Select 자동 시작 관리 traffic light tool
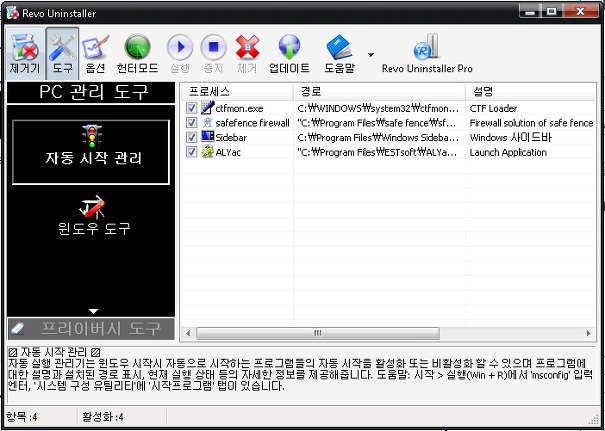Viewport: 605px width, 431px height. point(91,152)
